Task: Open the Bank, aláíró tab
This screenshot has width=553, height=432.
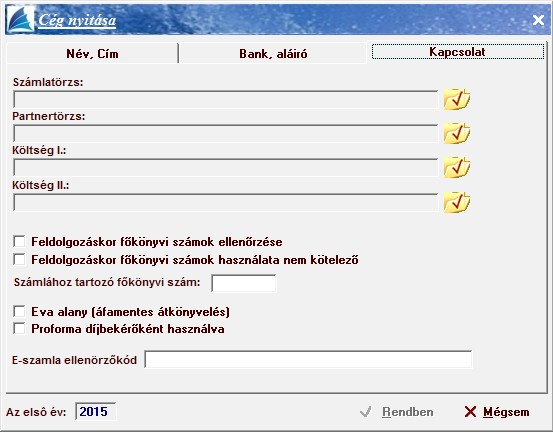Action: pyautogui.click(x=273, y=54)
